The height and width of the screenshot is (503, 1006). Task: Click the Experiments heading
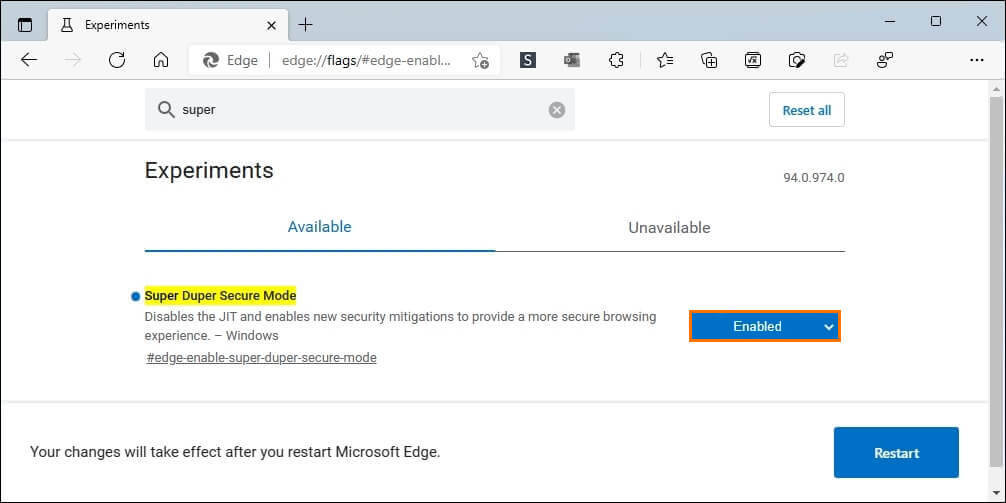209,171
